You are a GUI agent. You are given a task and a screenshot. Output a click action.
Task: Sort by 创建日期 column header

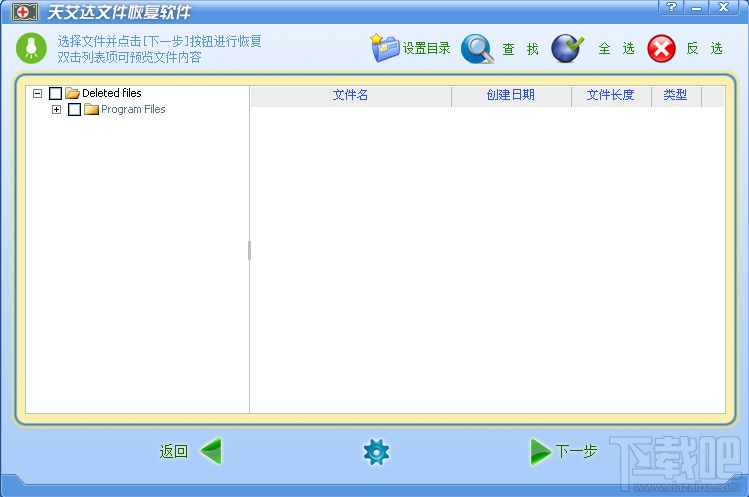[x=511, y=96]
